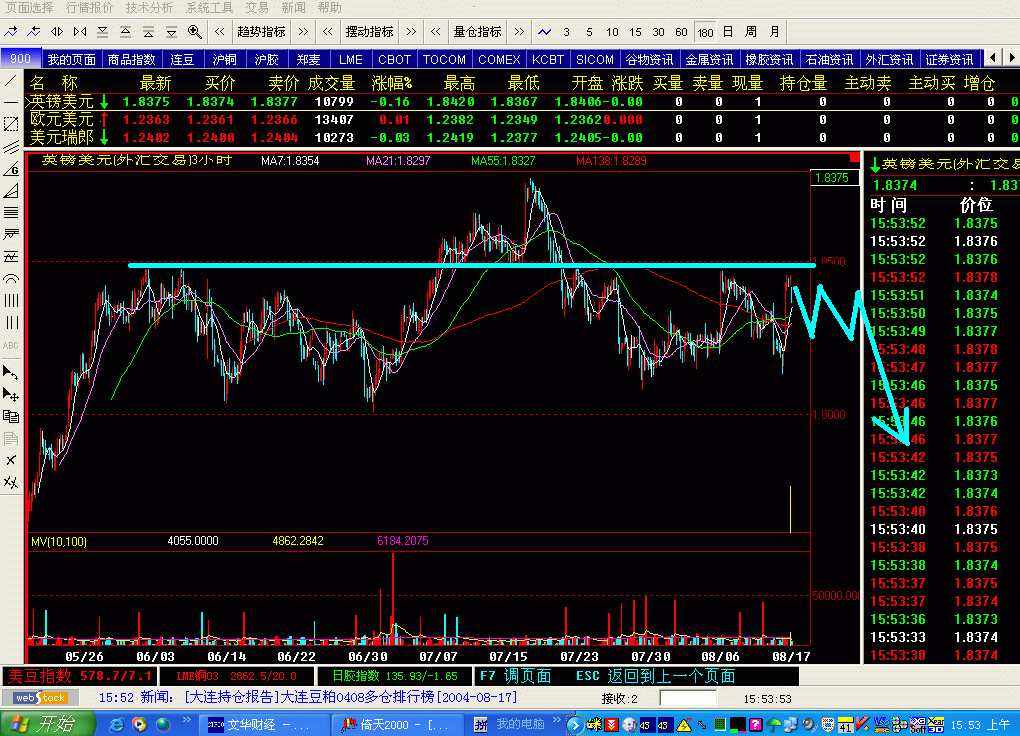Select the horizontal retracement lines tool

pos(10,213)
